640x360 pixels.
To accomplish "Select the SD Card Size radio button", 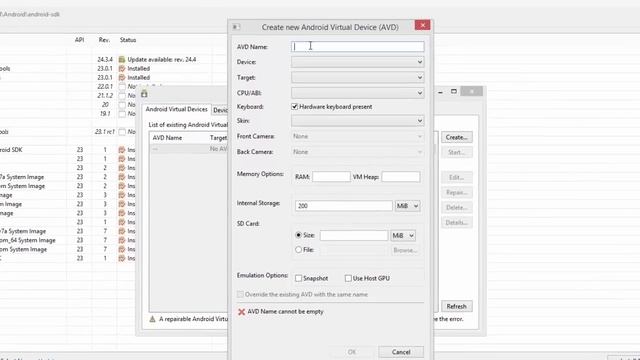I will click(x=298, y=235).
